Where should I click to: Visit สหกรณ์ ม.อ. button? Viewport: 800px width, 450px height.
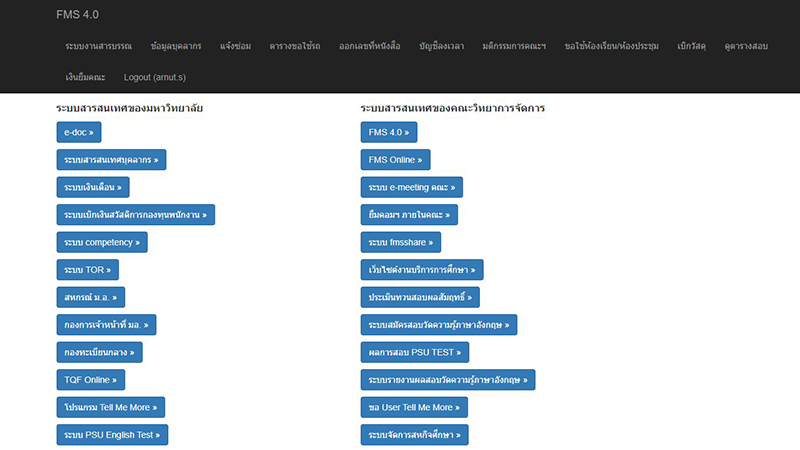(x=91, y=297)
